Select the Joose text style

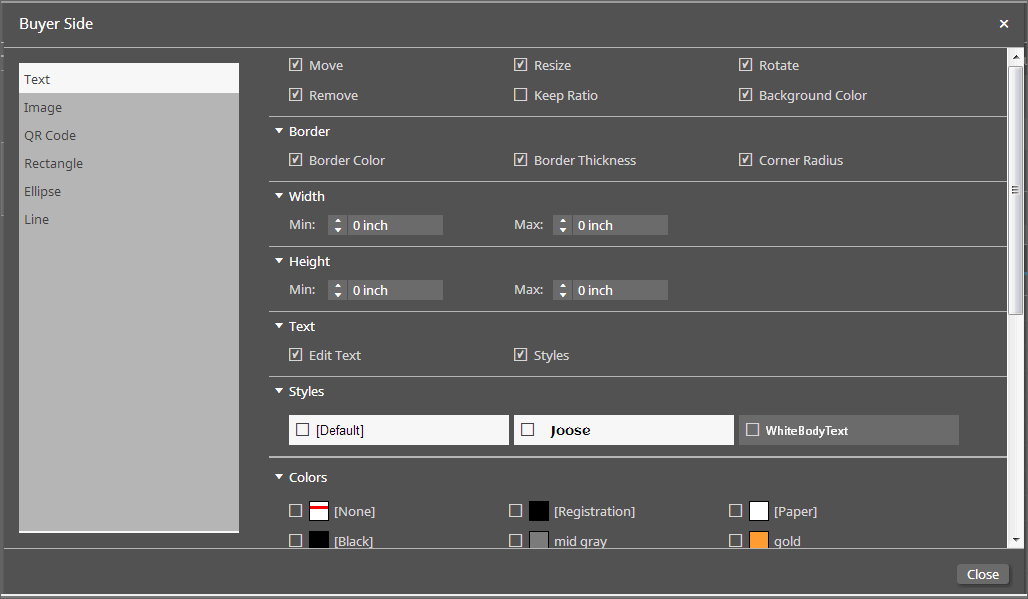[x=623, y=430]
